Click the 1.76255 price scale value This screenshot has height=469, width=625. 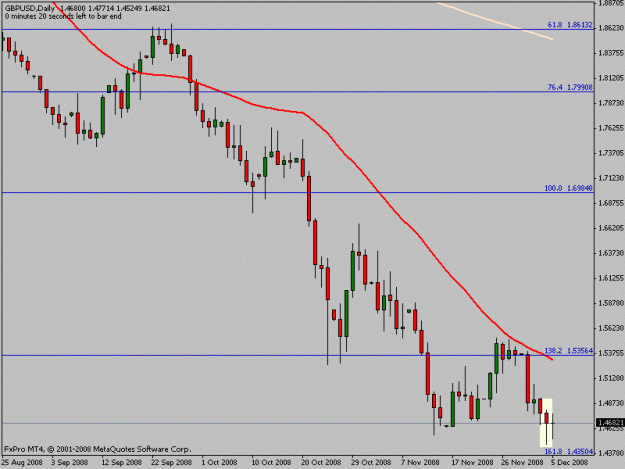pyautogui.click(x=611, y=128)
